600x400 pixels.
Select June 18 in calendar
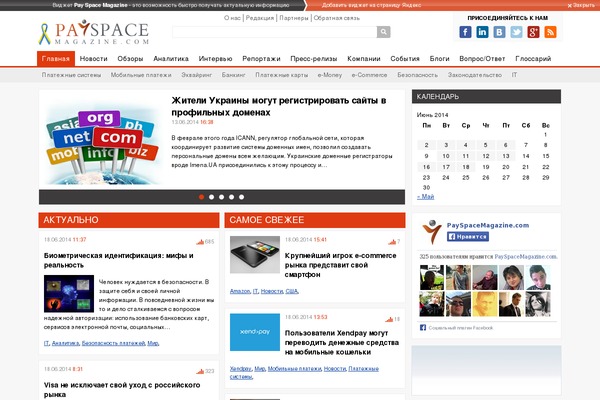pyautogui.click(x=466, y=167)
